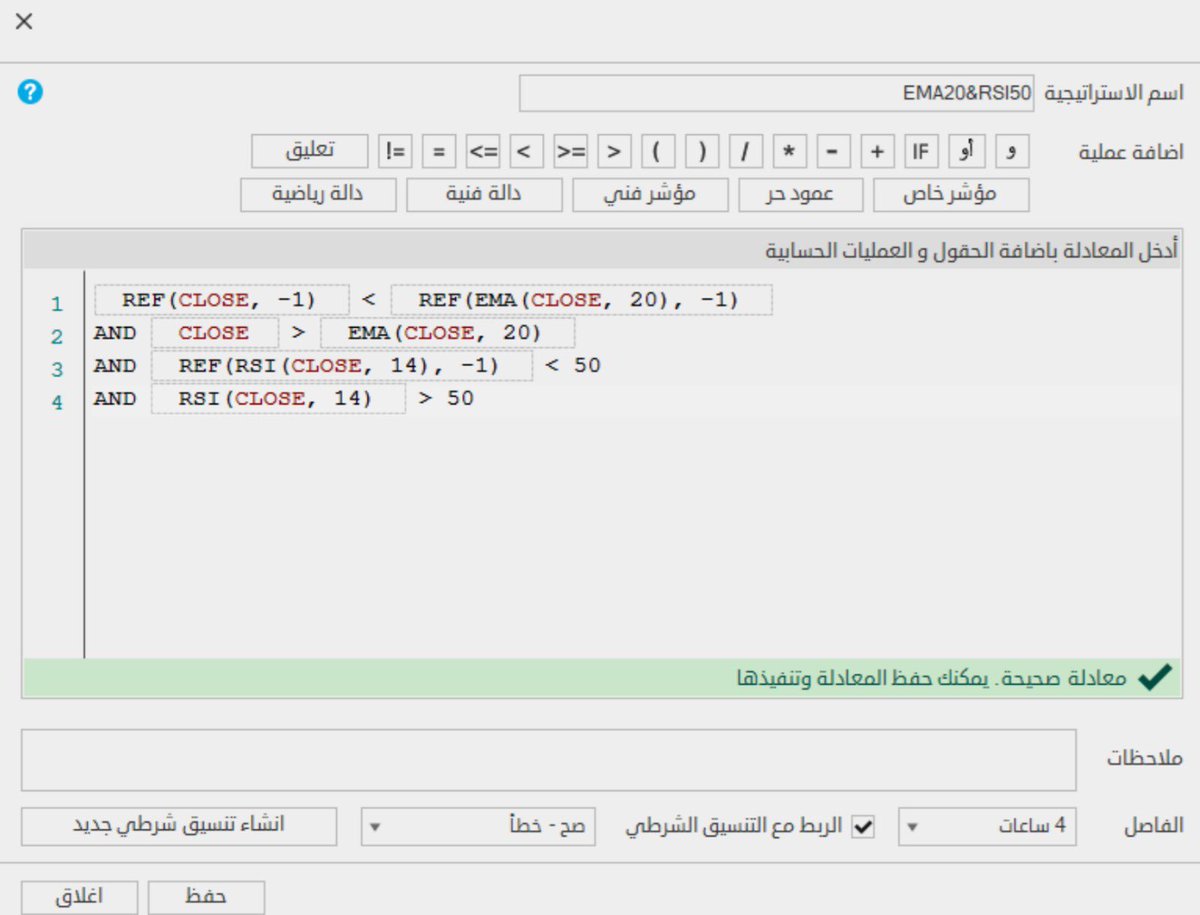Image resolution: width=1200 pixels, height=915 pixels.
Task: Select the standalone CLOSE token on line 2
Action: point(215,333)
